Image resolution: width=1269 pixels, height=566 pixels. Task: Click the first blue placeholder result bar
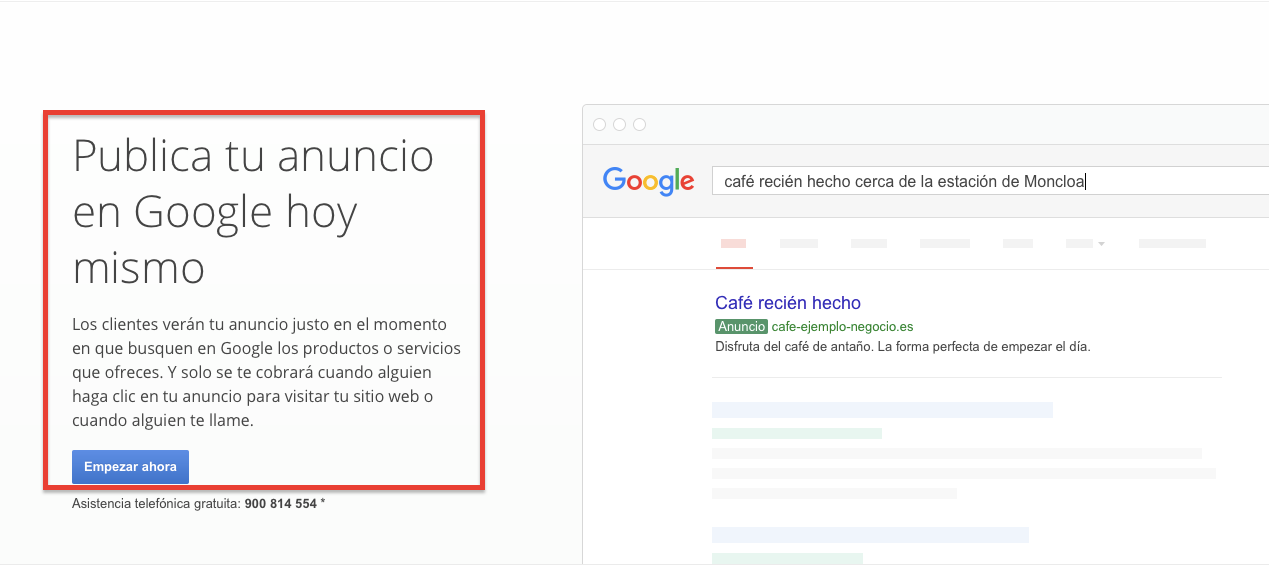(x=882, y=410)
